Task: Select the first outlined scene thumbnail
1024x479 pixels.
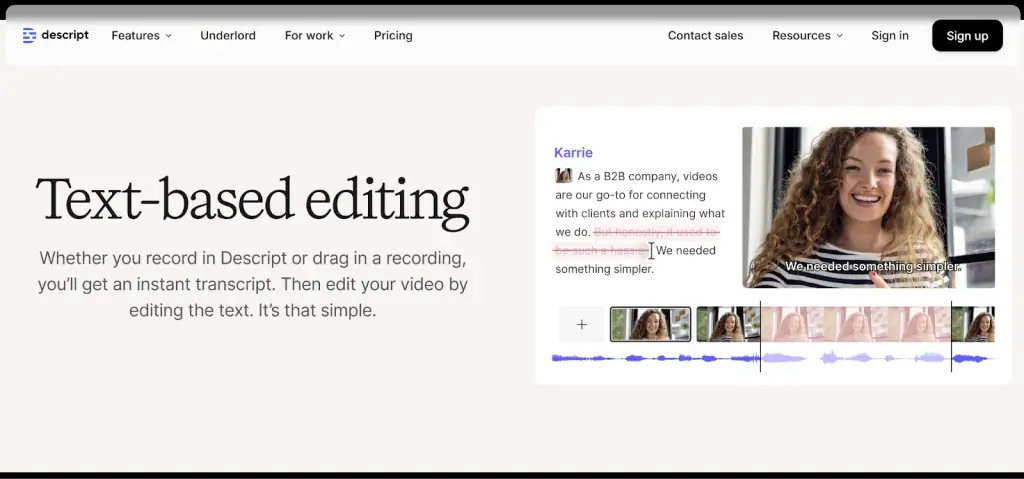Action: (x=650, y=324)
